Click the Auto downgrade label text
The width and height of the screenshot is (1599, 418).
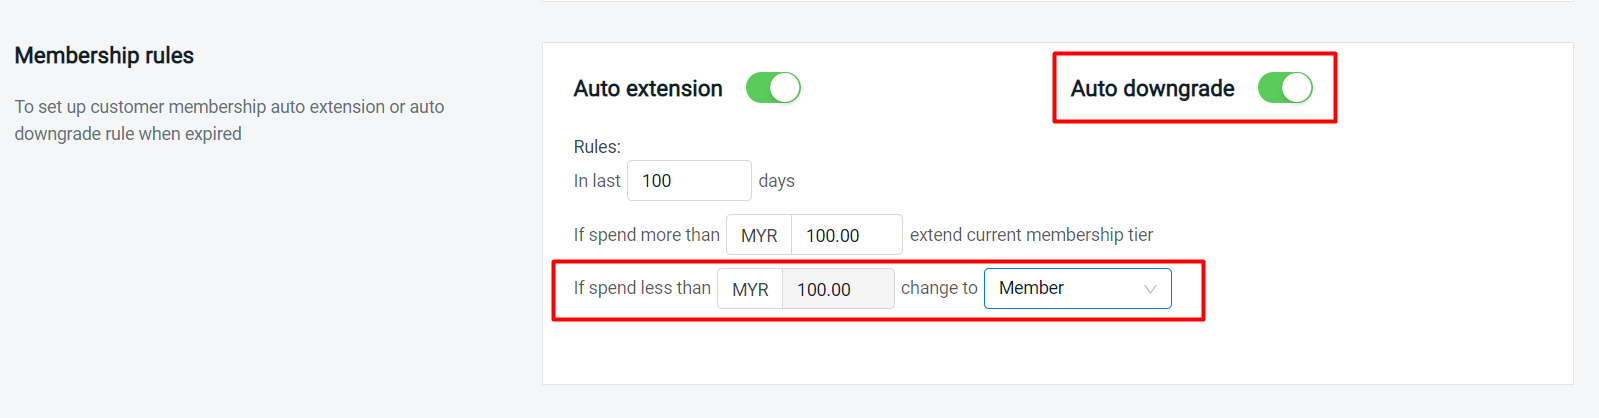pyautogui.click(x=1152, y=89)
